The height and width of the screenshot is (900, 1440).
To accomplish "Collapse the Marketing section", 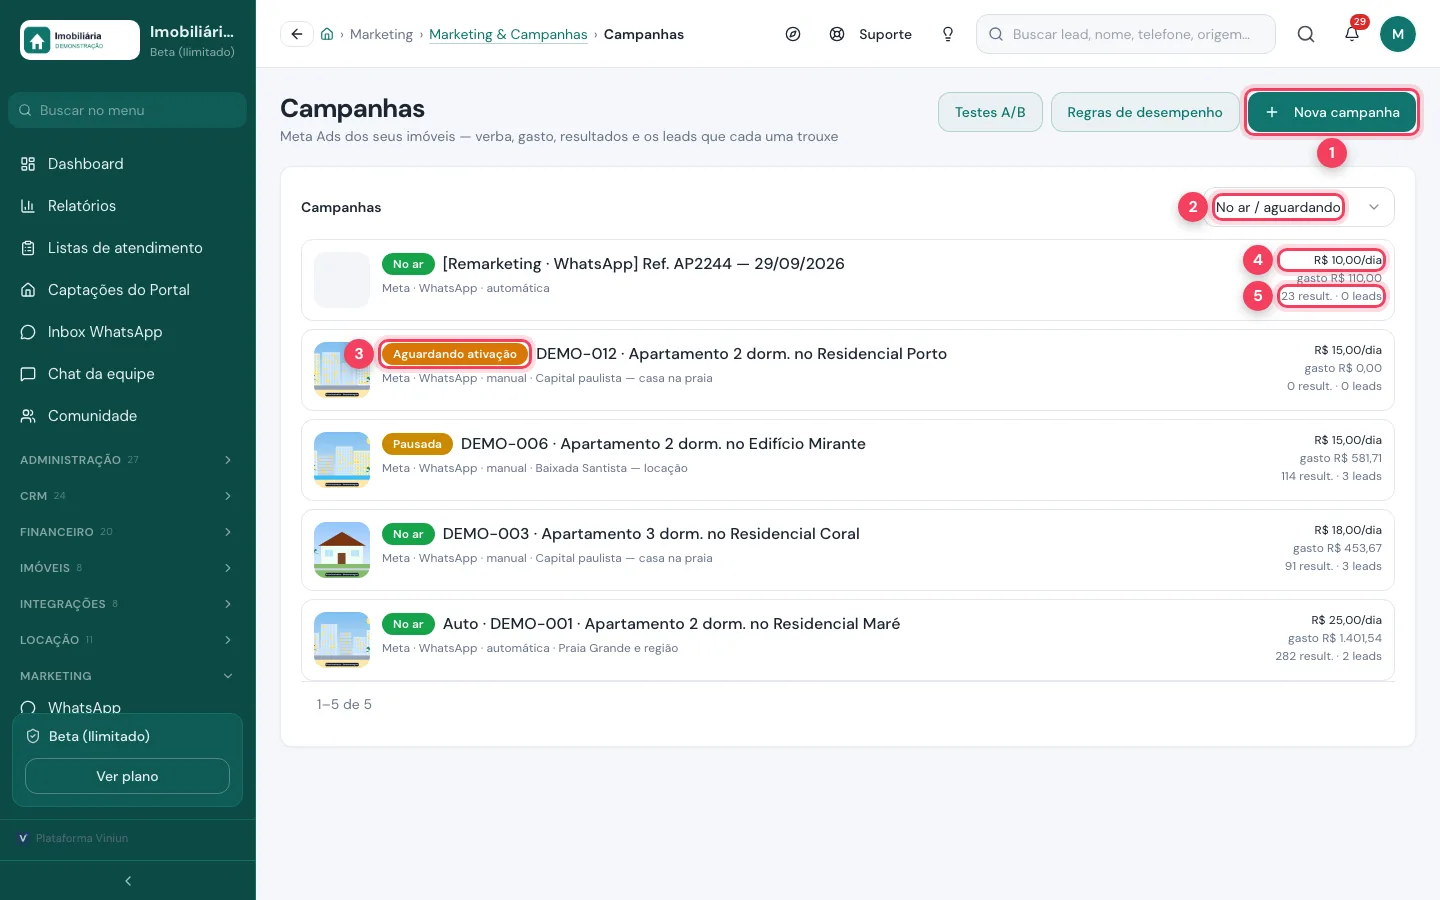I will coord(128,676).
